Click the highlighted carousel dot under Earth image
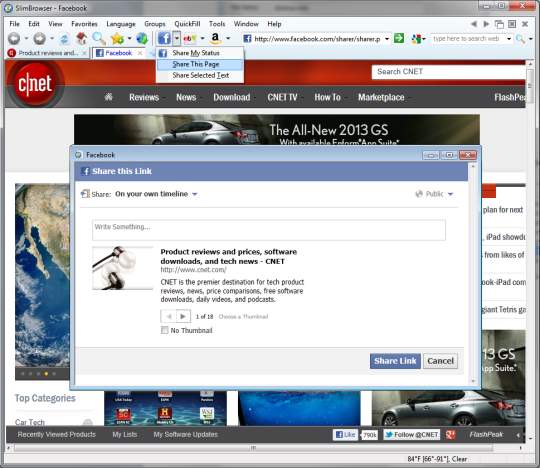 46,374
